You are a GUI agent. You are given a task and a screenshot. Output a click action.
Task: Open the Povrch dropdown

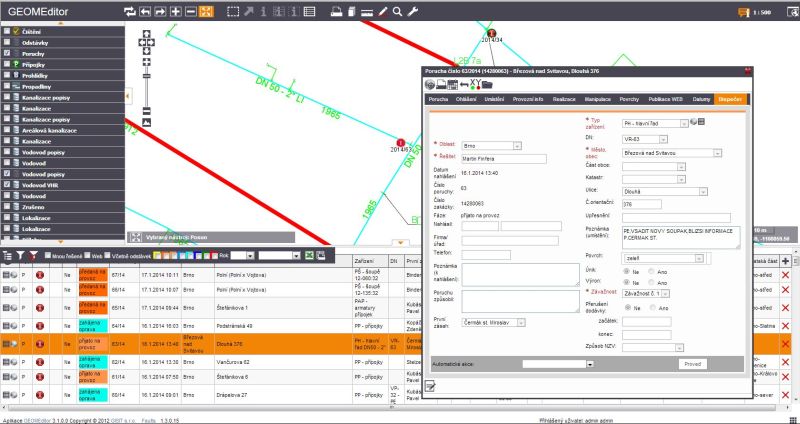click(663, 258)
